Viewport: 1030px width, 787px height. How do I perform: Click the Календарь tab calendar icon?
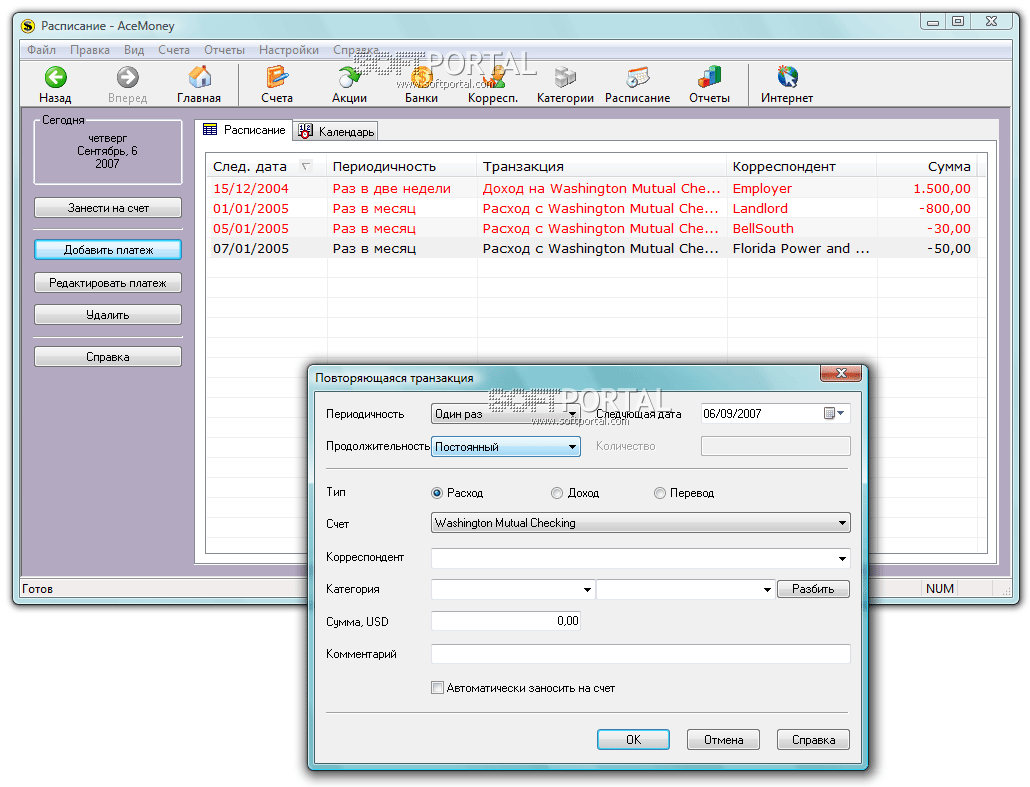point(305,131)
